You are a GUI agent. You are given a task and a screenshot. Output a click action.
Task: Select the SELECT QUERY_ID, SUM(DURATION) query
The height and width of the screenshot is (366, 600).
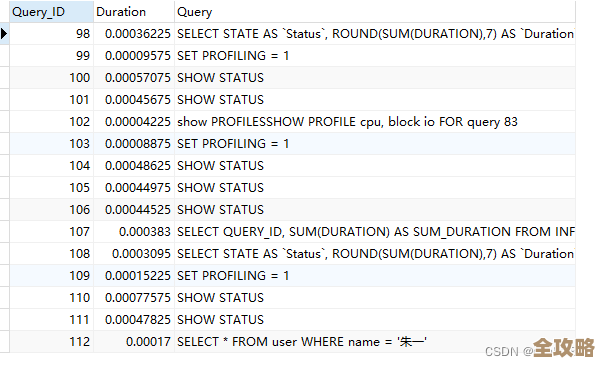point(375,232)
